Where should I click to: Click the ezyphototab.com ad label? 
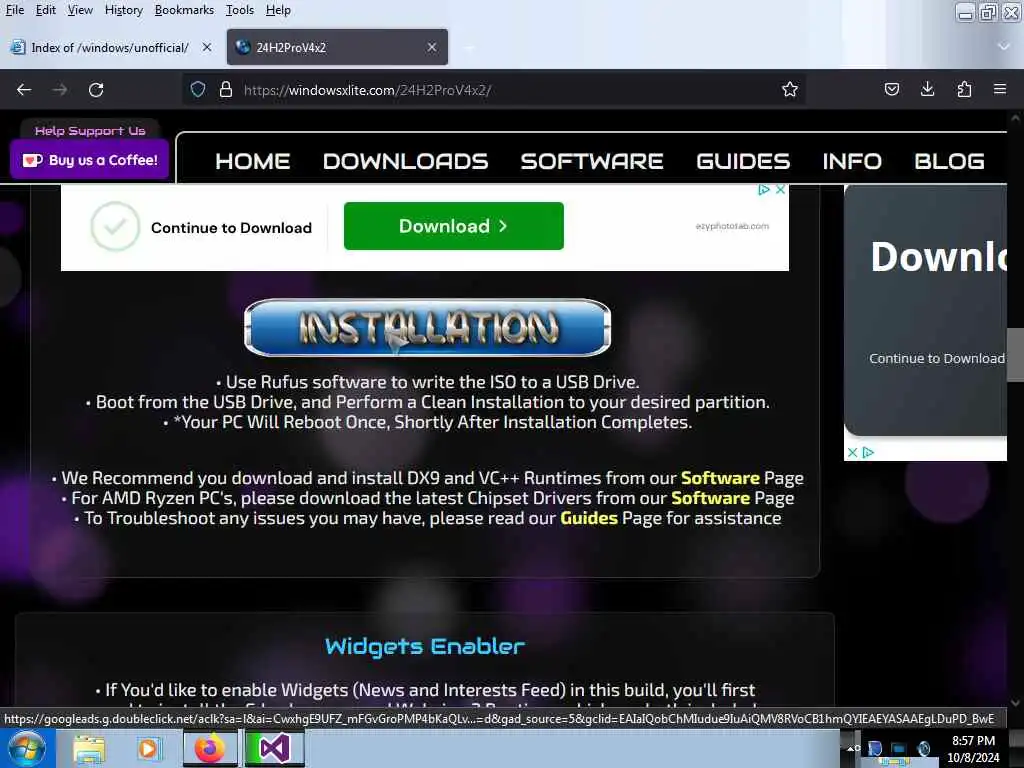tap(732, 226)
